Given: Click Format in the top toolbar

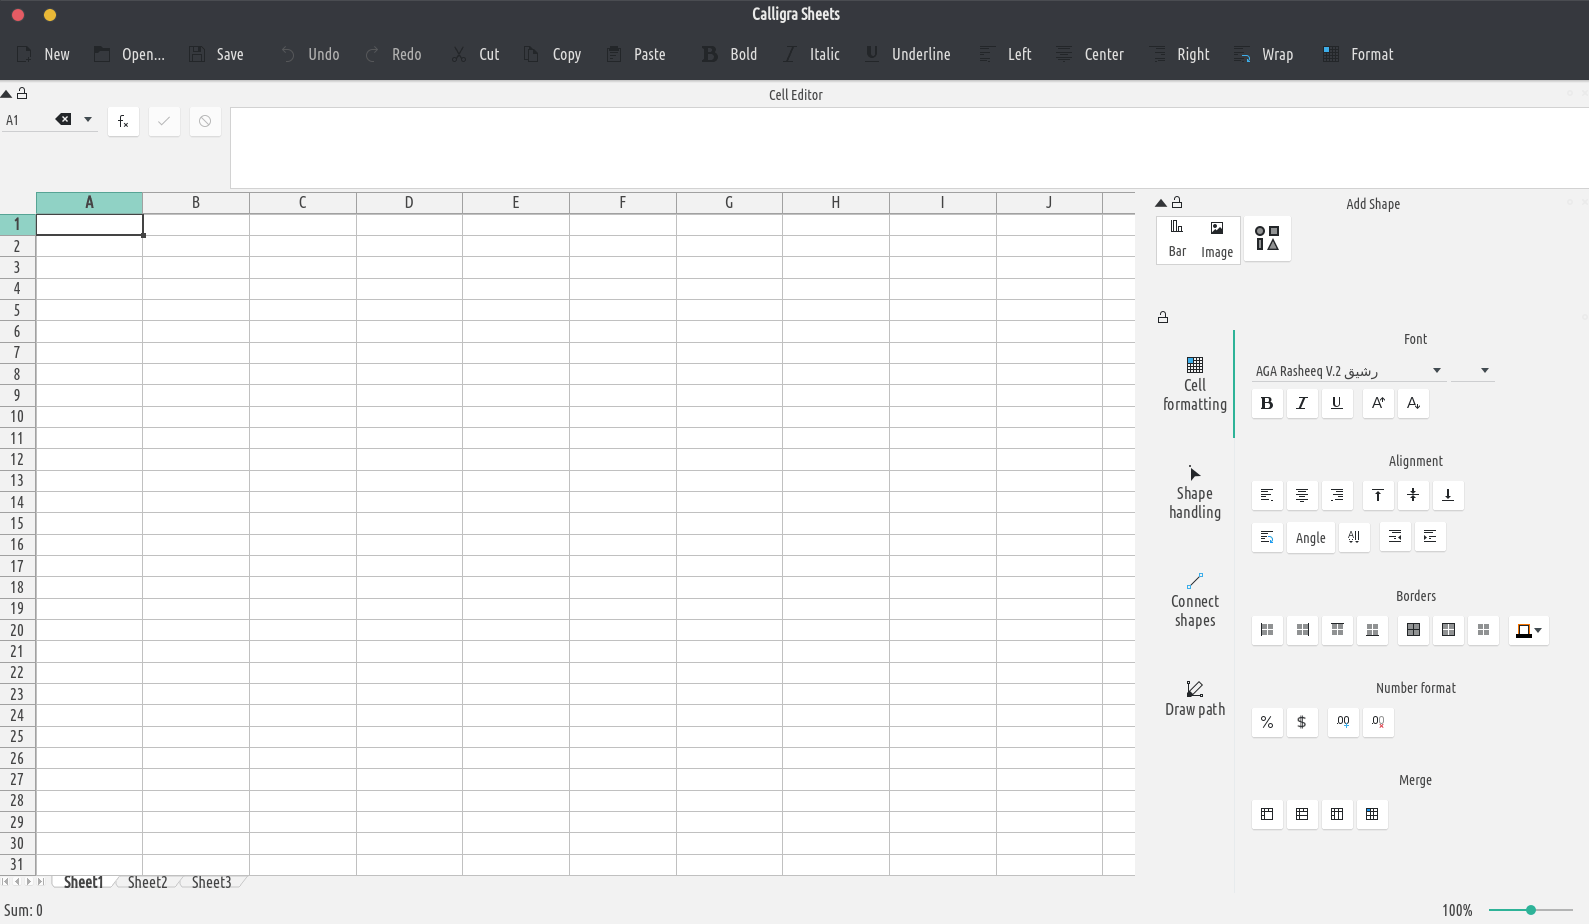Looking at the screenshot, I should pos(1358,54).
